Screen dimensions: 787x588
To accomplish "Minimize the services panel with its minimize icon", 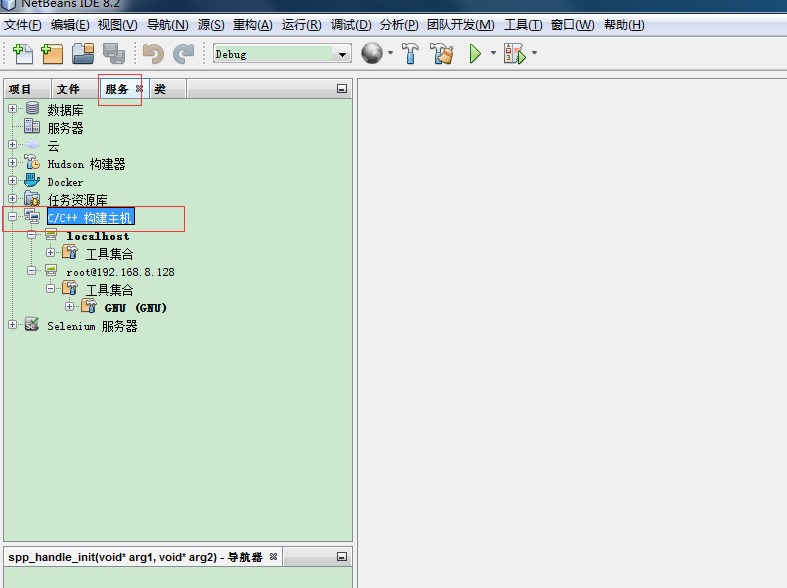I will point(342,89).
